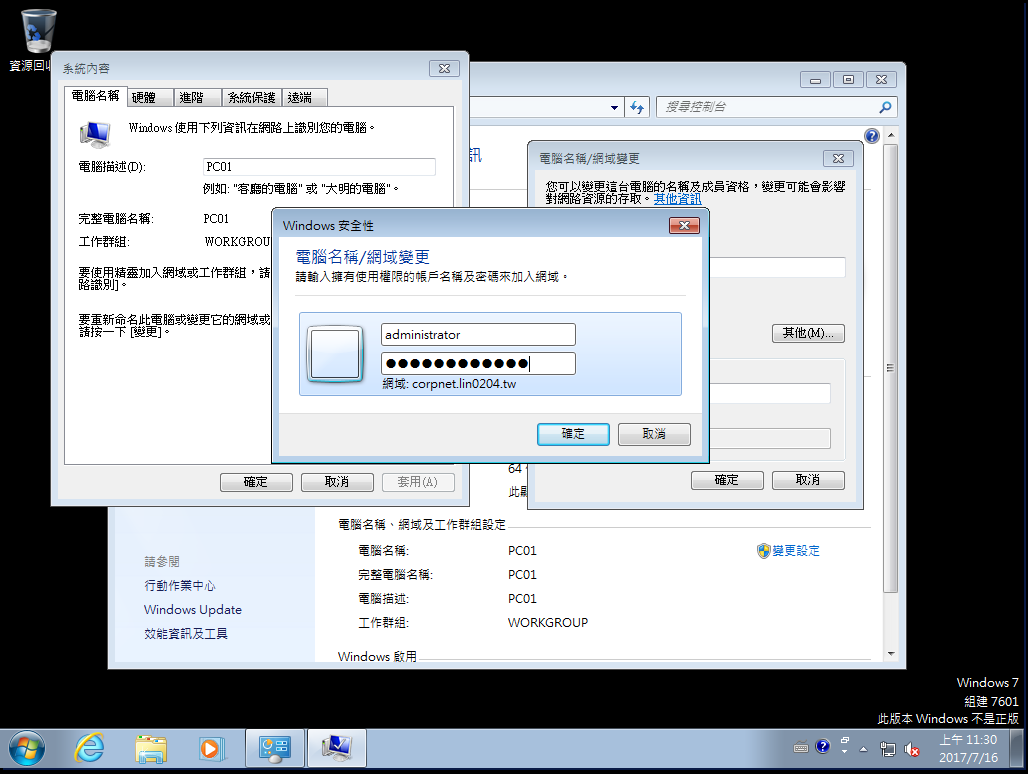Click the muted volume tray icon
The width and height of the screenshot is (1028, 774).
pos(911,749)
